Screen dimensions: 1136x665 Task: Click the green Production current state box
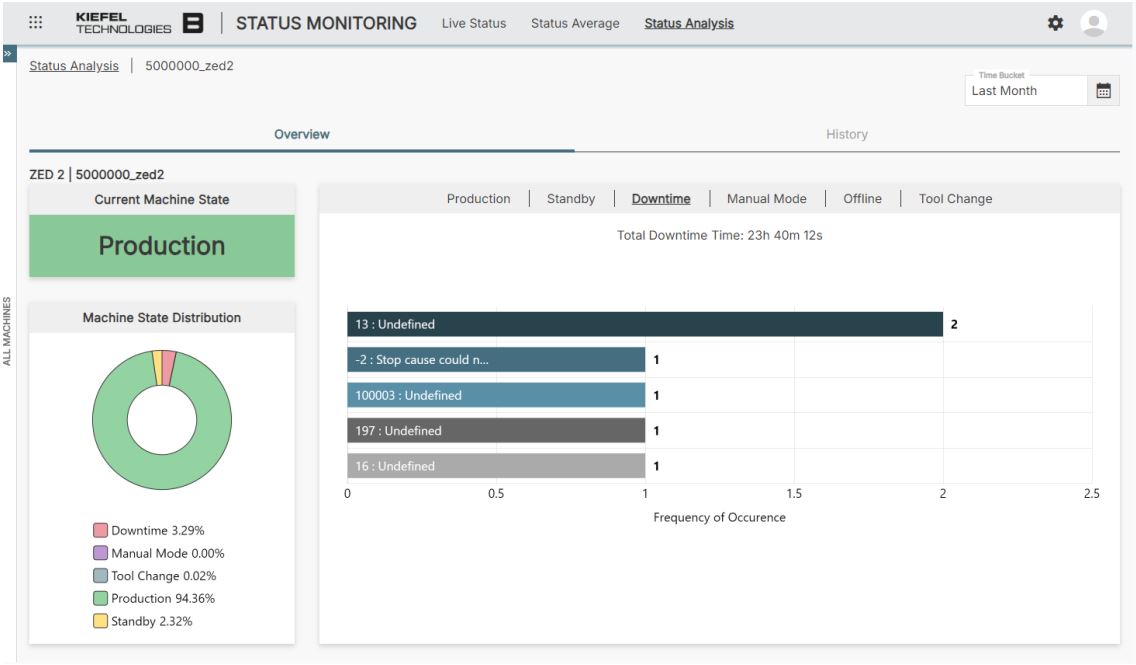(162, 246)
